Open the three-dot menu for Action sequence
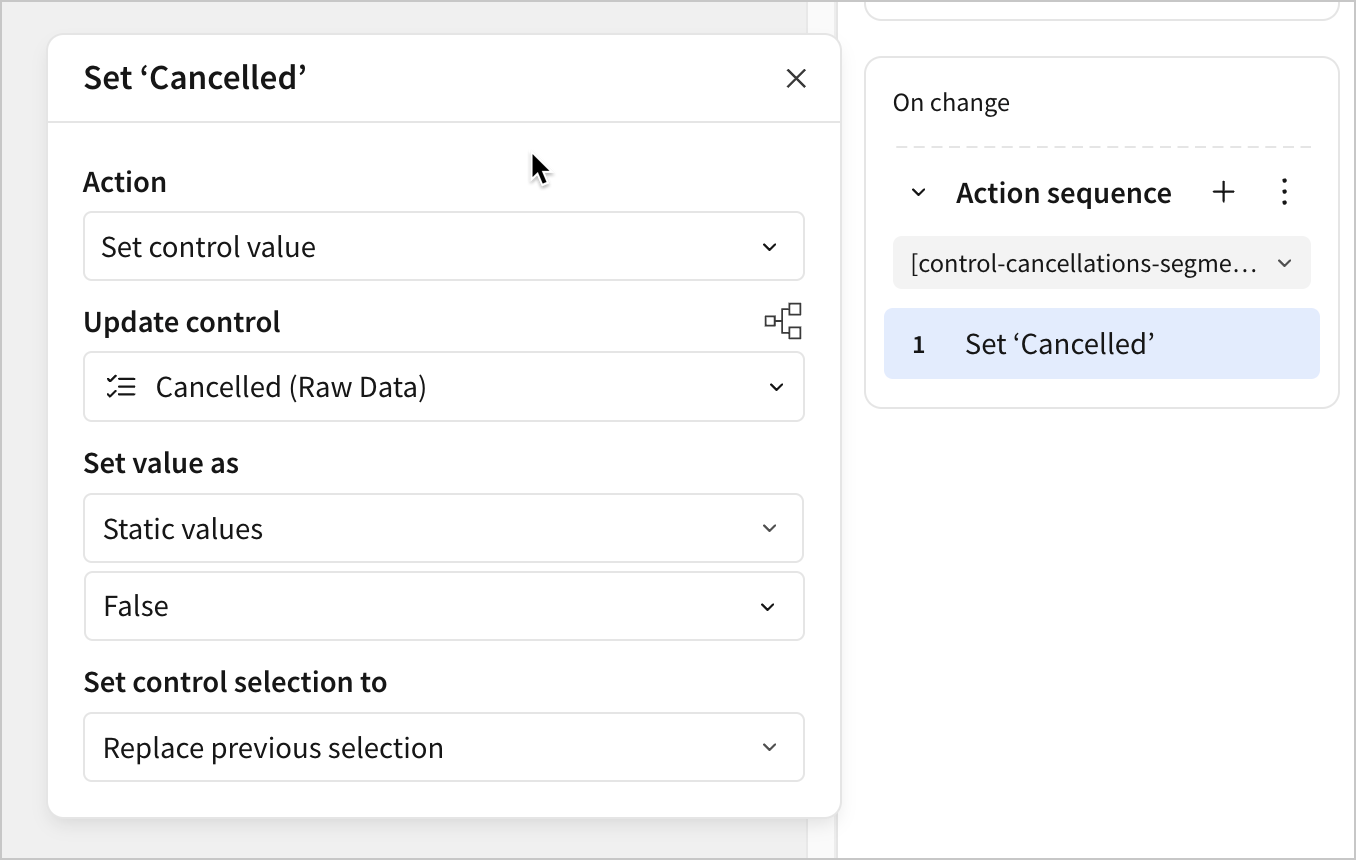 [x=1285, y=193]
